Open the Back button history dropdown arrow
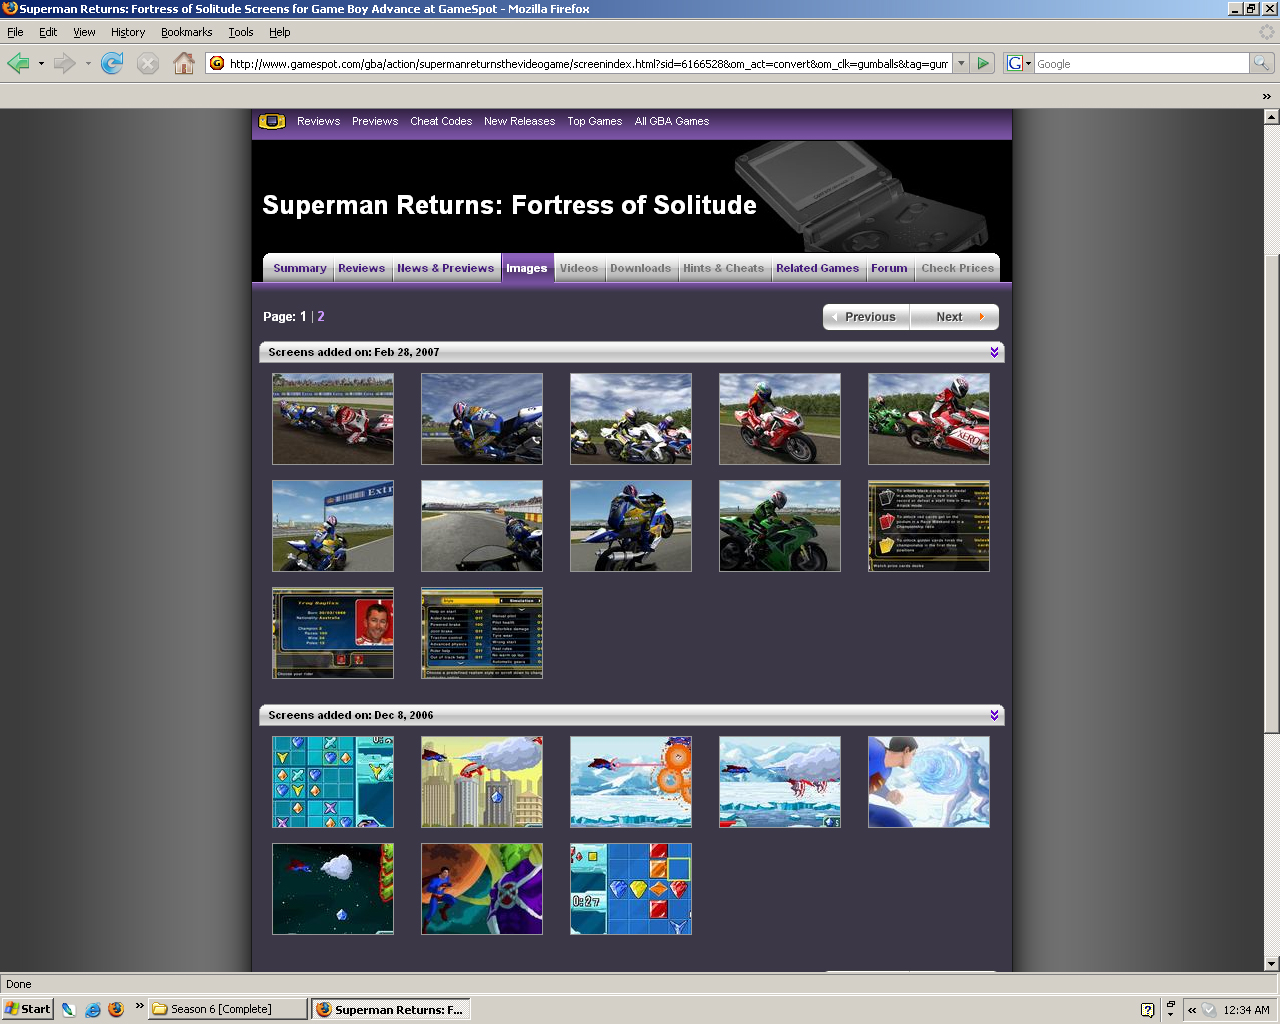This screenshot has height=1024, width=1280. click(x=41, y=63)
